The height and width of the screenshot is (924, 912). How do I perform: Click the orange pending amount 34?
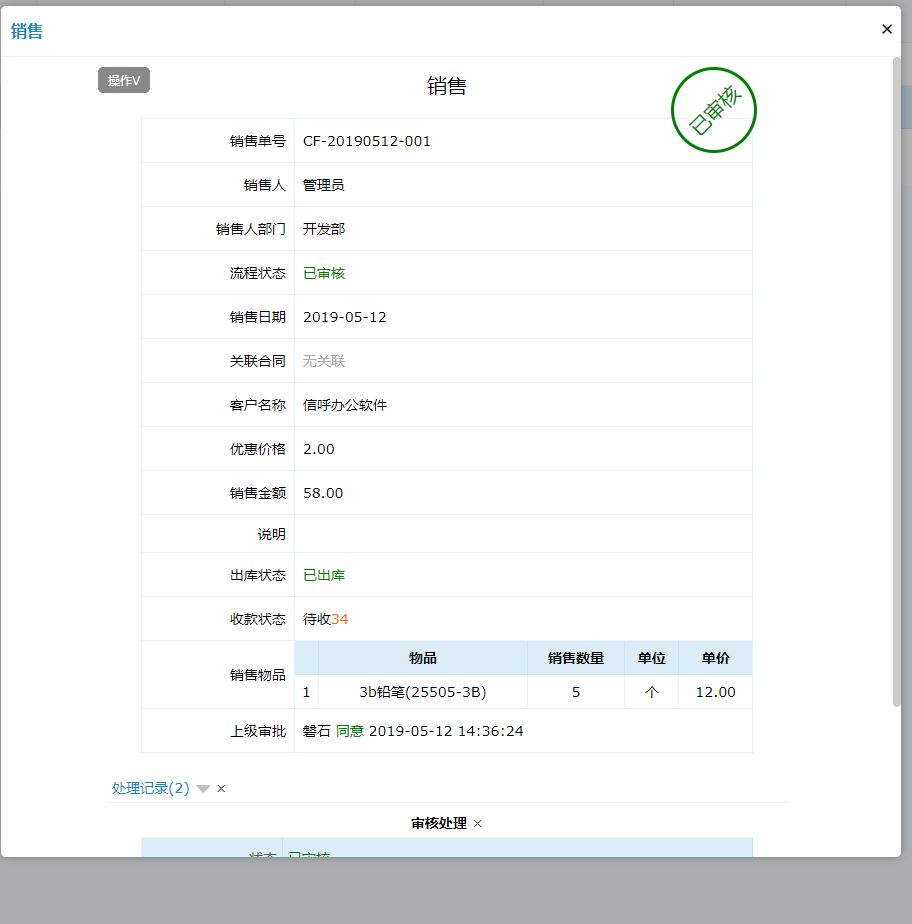click(340, 619)
